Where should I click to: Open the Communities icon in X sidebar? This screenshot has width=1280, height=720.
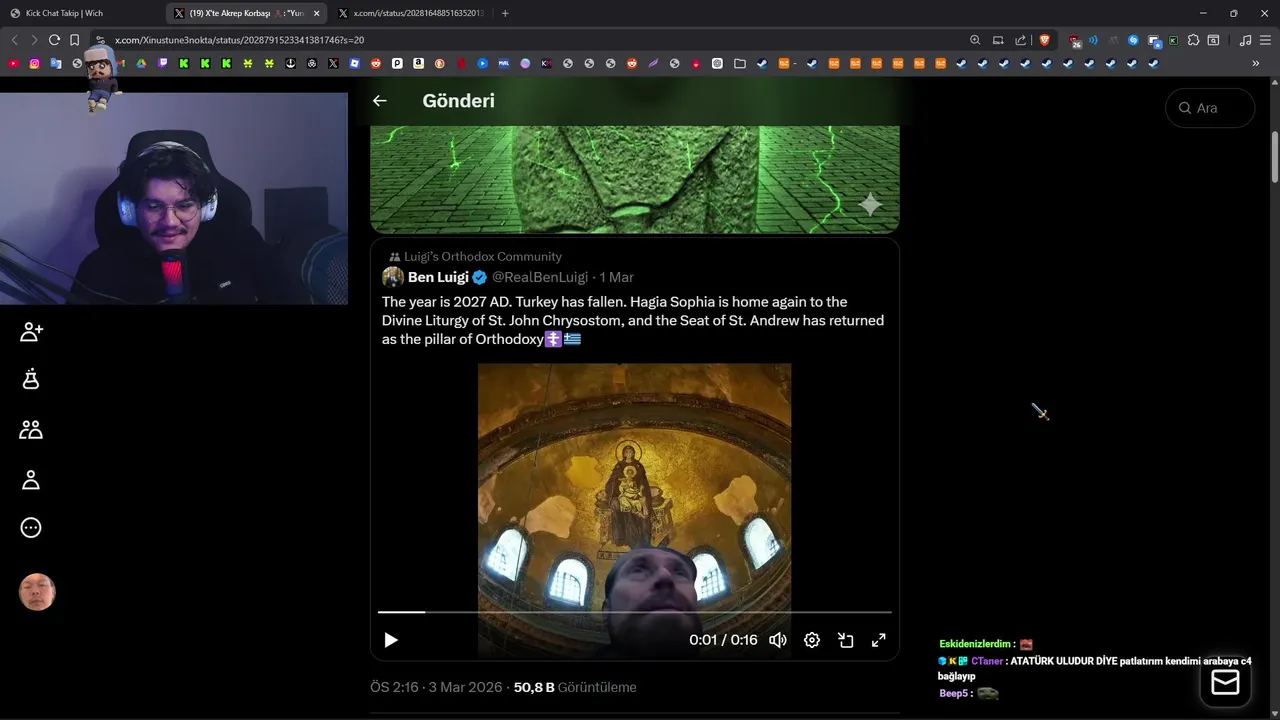[x=31, y=430]
